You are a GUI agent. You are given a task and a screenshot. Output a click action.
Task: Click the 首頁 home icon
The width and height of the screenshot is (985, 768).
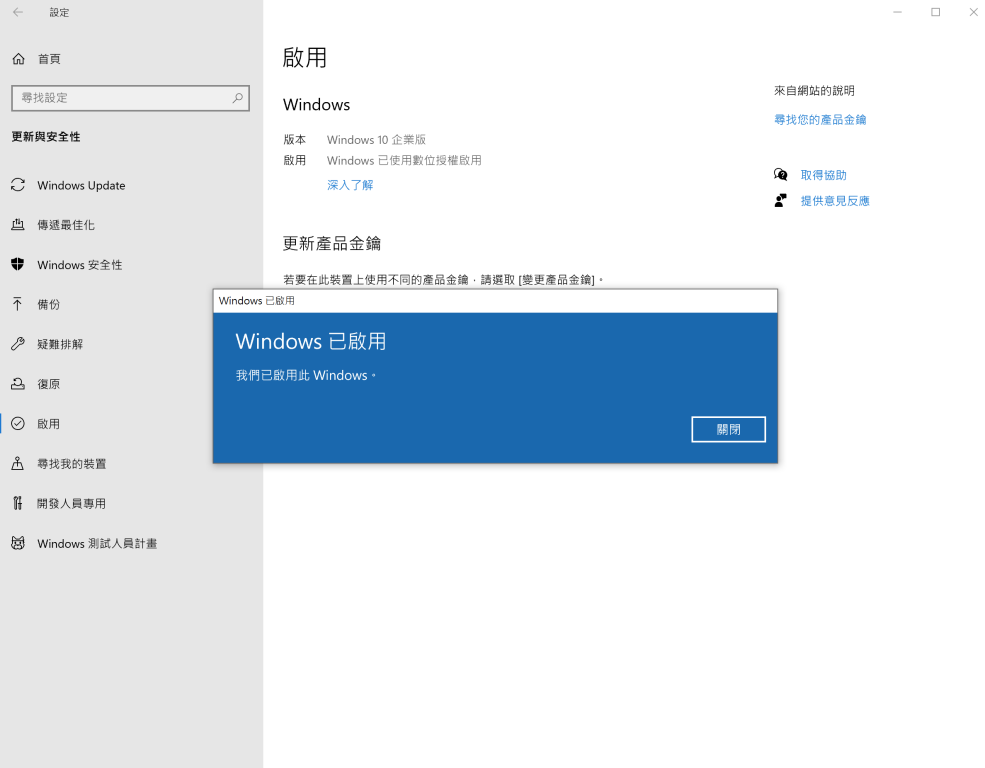pyautogui.click(x=18, y=59)
